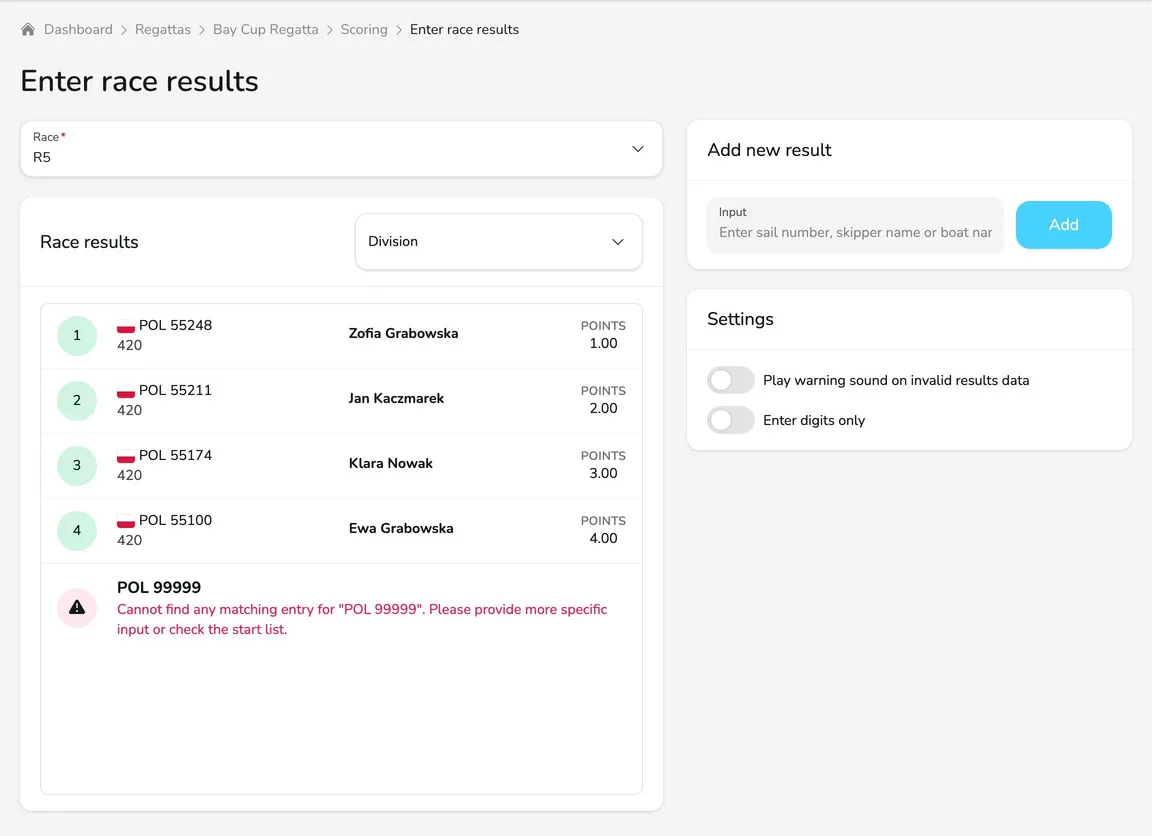Select sail number POL 55248

tap(175, 325)
